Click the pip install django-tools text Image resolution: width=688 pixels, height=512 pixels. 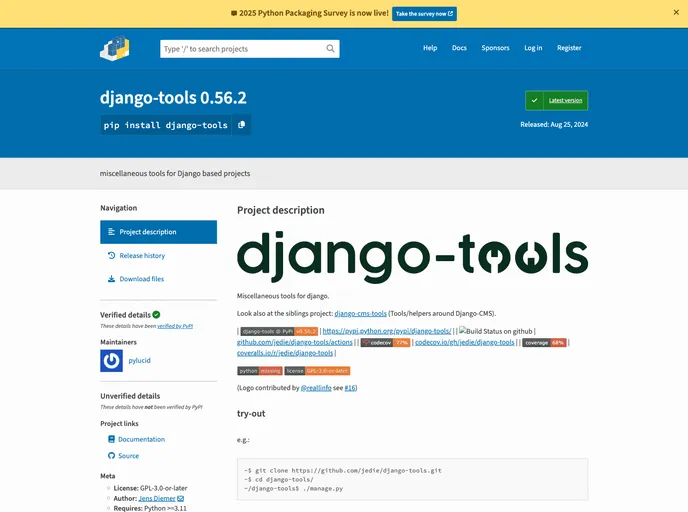click(165, 125)
